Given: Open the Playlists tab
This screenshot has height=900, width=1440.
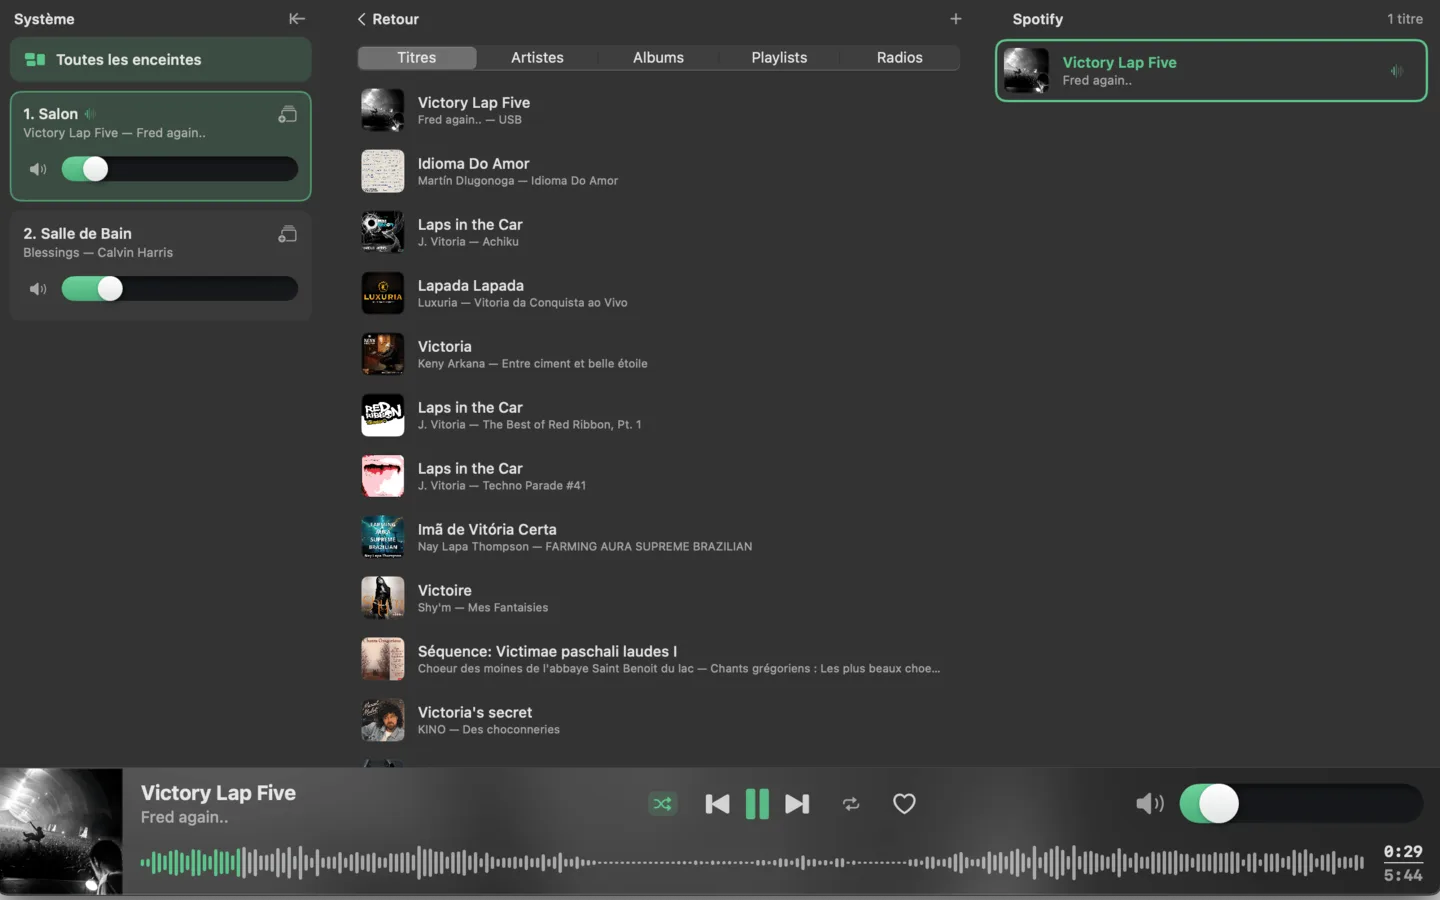Looking at the screenshot, I should pyautogui.click(x=779, y=58).
